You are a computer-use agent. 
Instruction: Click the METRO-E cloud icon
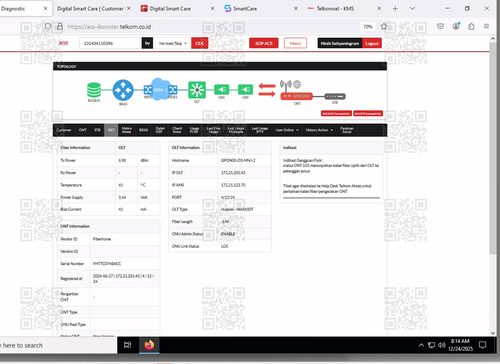160,89
